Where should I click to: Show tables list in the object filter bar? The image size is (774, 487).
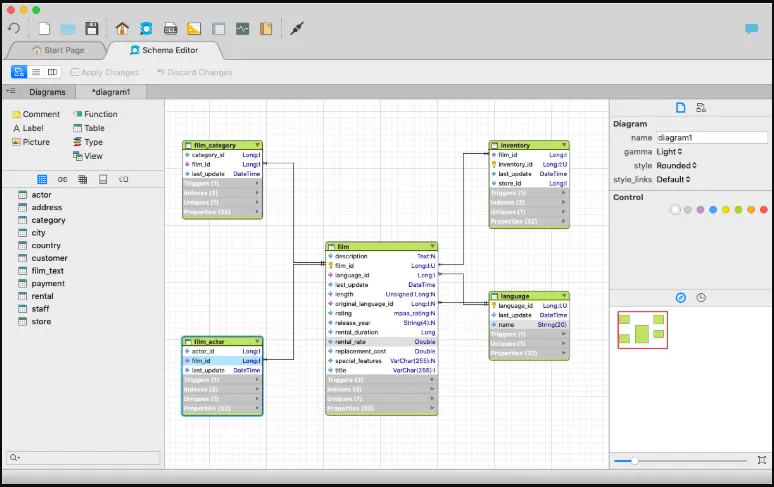pos(42,179)
